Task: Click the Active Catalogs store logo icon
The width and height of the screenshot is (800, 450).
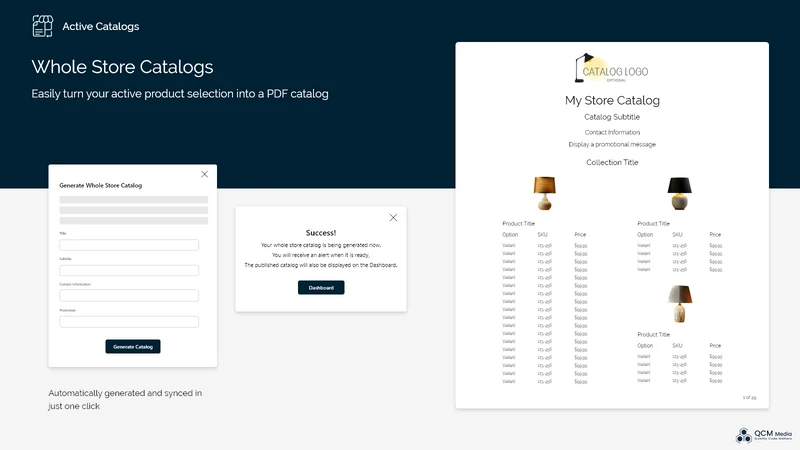Action: 42,26
